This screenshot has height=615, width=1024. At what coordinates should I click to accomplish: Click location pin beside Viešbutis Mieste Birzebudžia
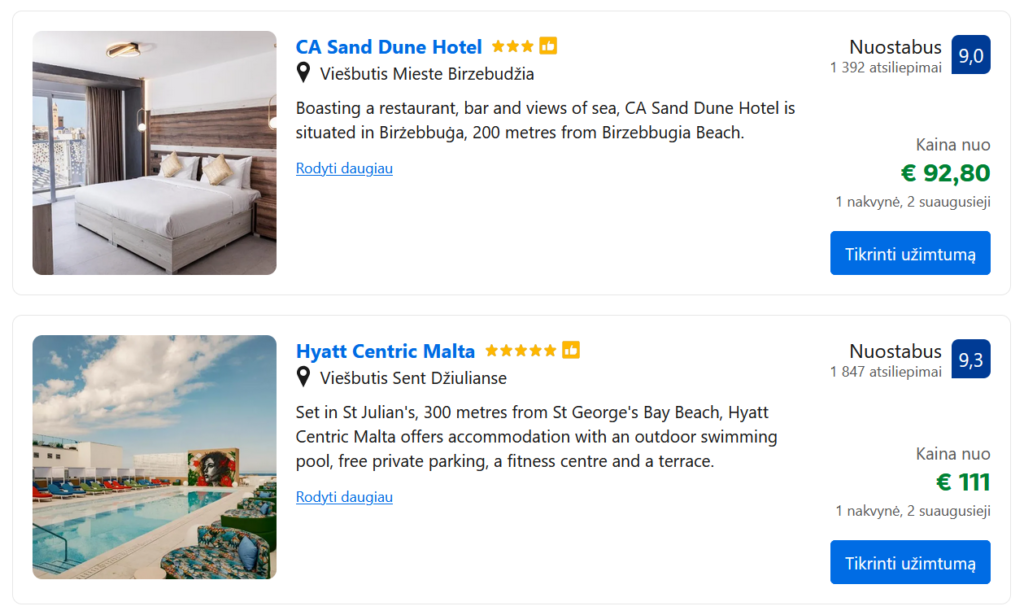pyautogui.click(x=304, y=73)
